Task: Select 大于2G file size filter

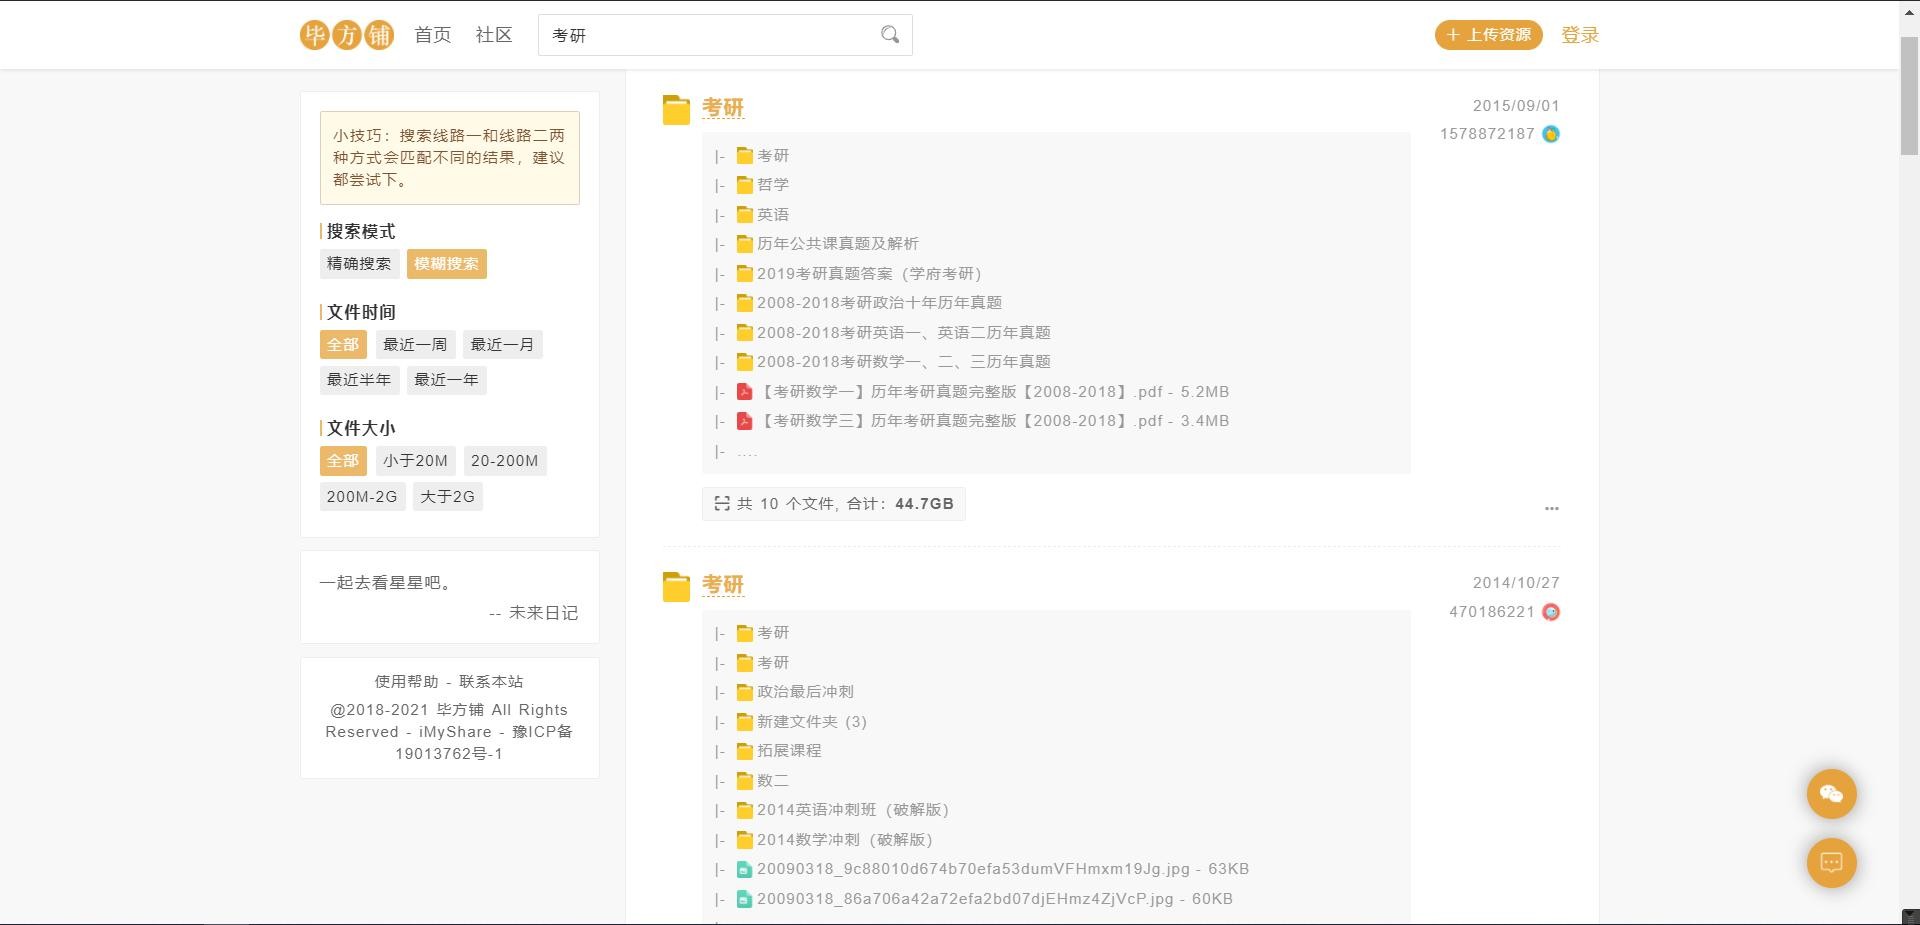Action: pyautogui.click(x=447, y=497)
